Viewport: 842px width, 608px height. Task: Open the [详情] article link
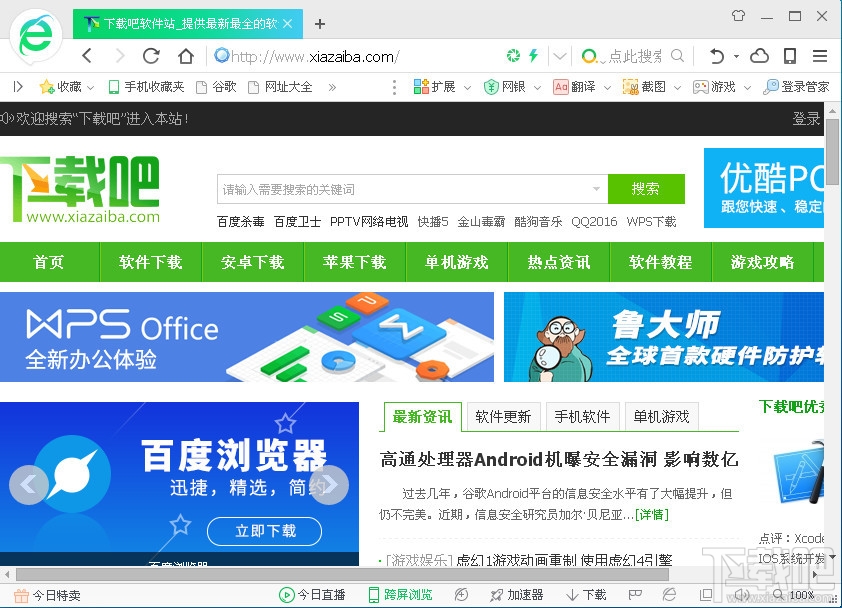point(652,515)
